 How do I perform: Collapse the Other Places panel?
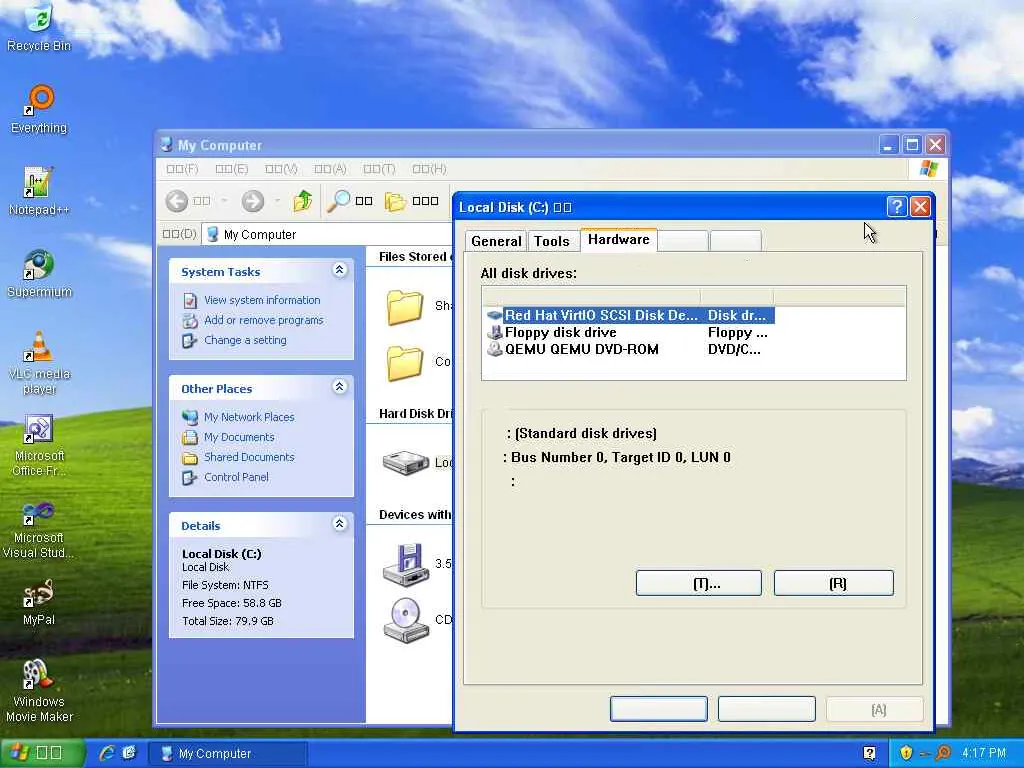[340, 387]
